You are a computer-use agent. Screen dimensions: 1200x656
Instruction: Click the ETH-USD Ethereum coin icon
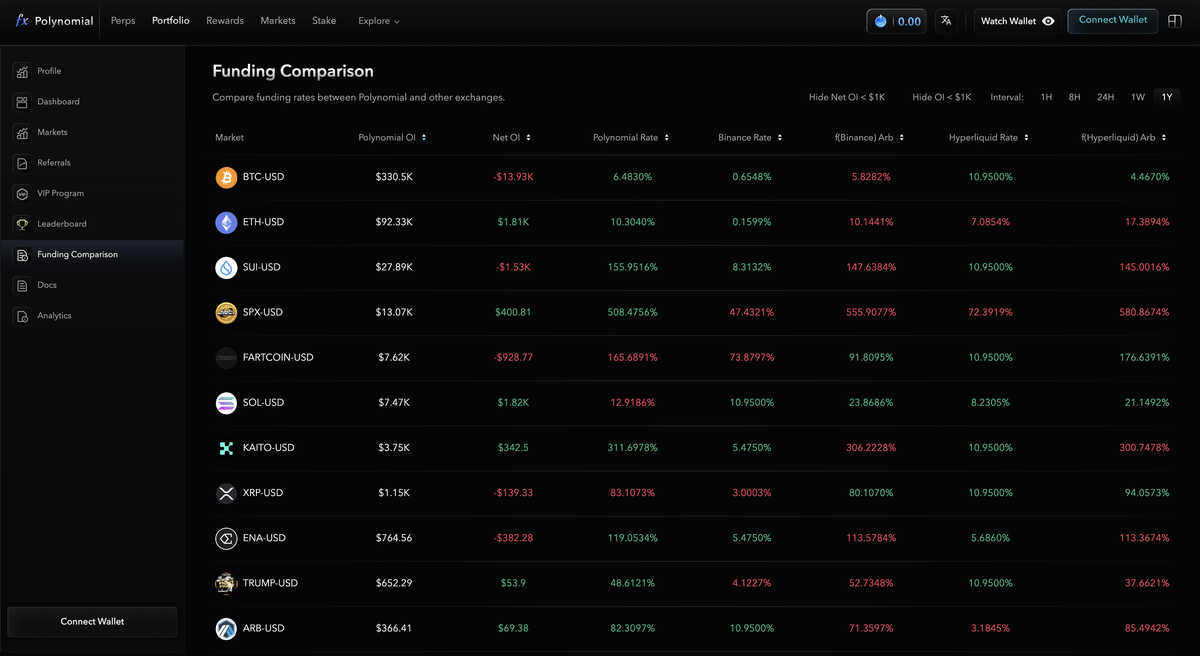(x=226, y=222)
